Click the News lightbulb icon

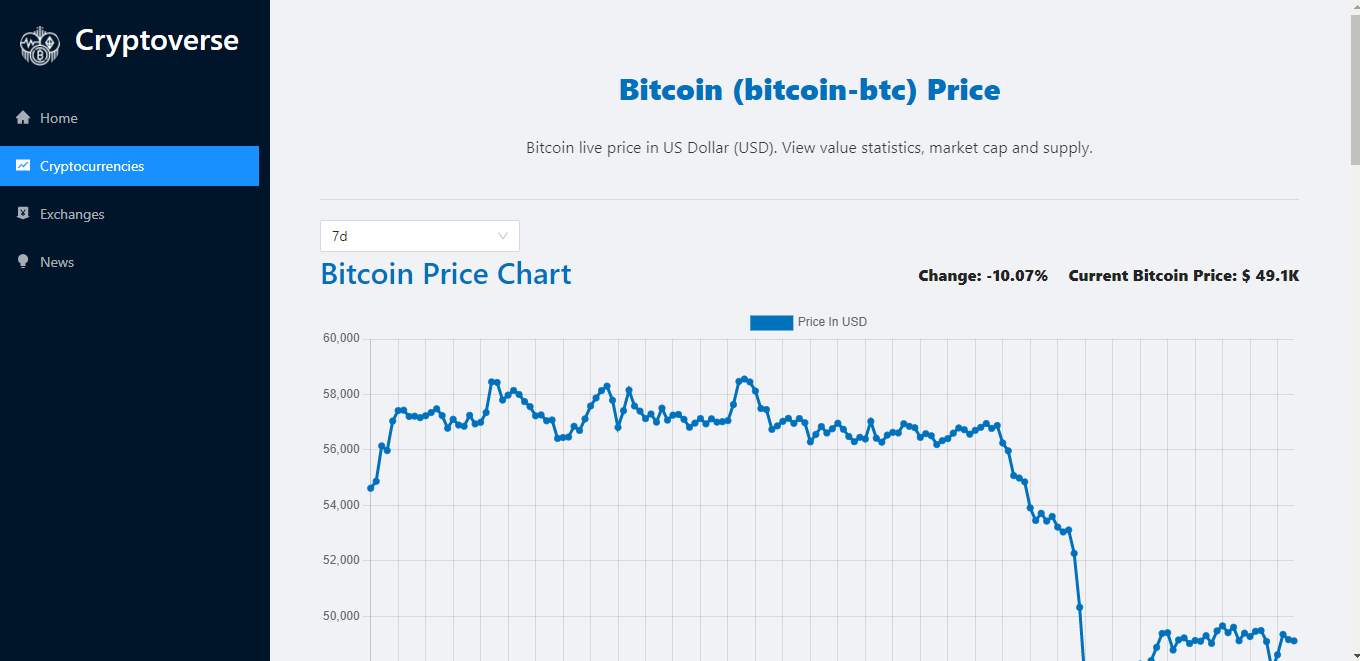pyautogui.click(x=21, y=261)
